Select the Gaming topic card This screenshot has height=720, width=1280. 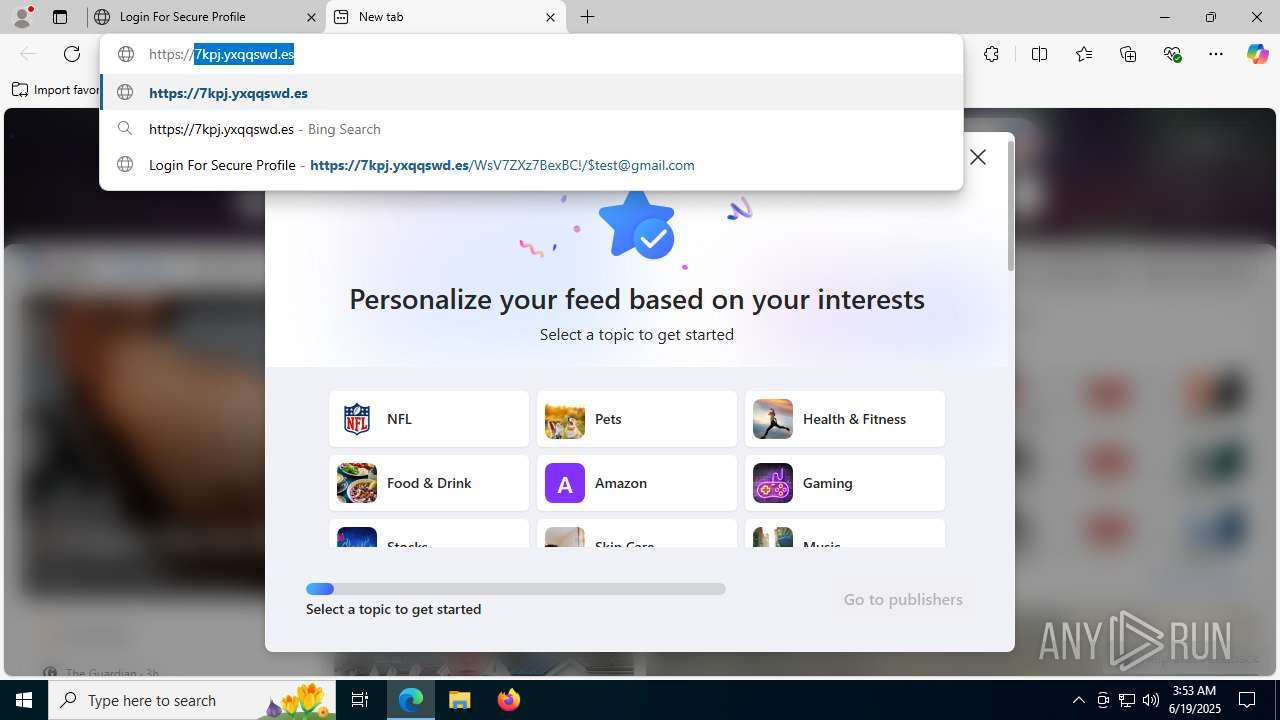pyautogui.click(x=845, y=483)
